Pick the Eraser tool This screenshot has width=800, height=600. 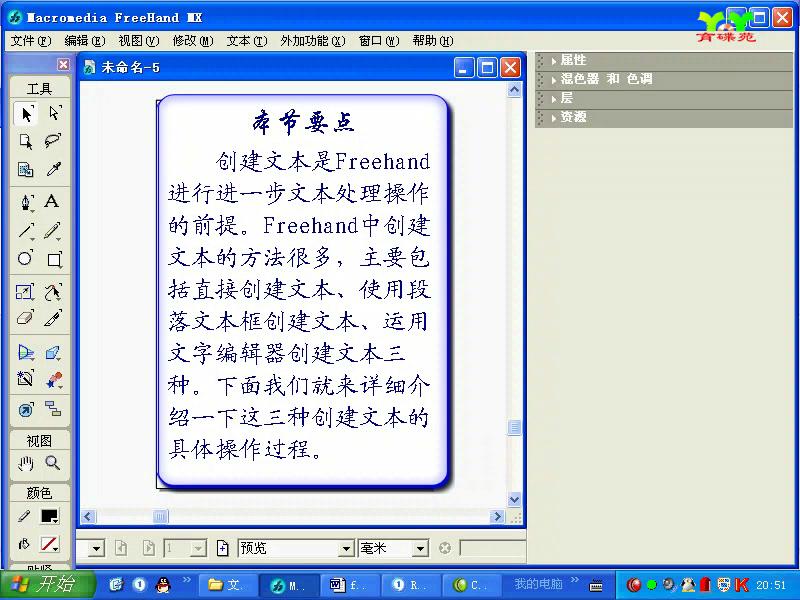coord(25,318)
